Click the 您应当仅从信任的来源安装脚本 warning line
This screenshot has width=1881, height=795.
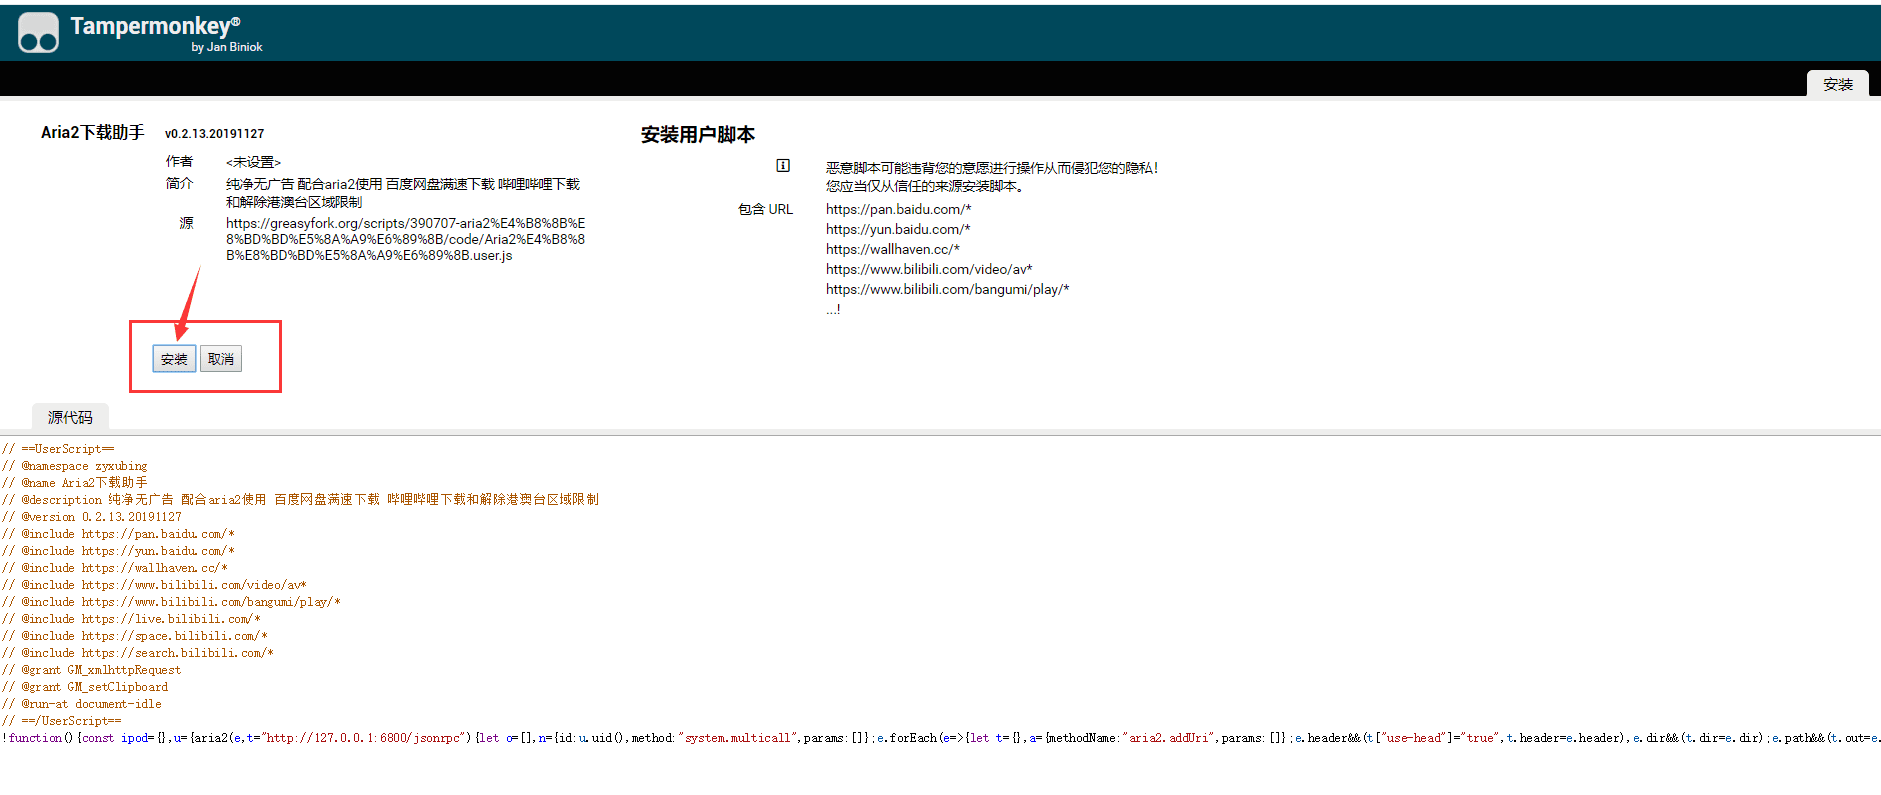(x=925, y=186)
